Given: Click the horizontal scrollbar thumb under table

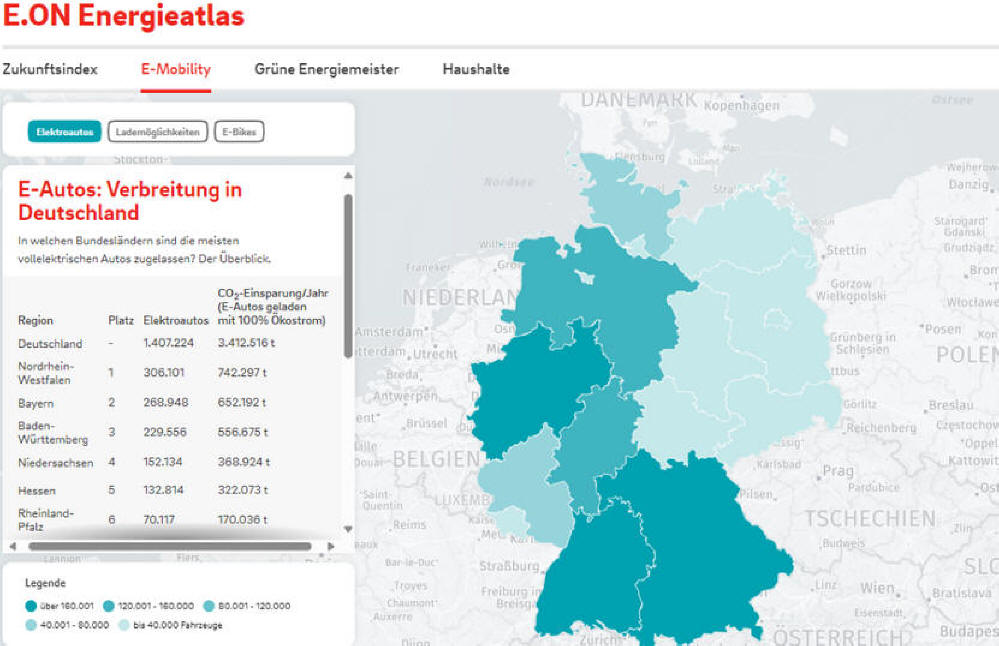Looking at the screenshot, I should click(170, 546).
